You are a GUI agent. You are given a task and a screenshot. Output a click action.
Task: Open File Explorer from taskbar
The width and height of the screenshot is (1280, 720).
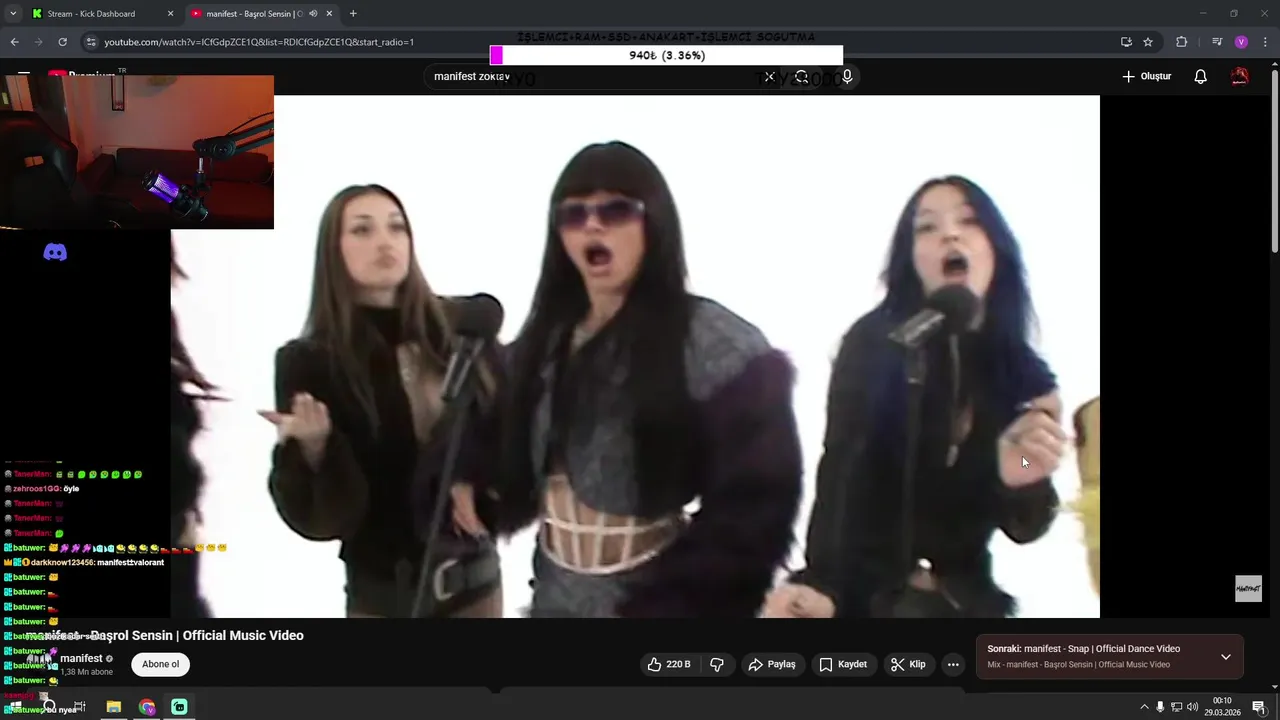[114, 707]
